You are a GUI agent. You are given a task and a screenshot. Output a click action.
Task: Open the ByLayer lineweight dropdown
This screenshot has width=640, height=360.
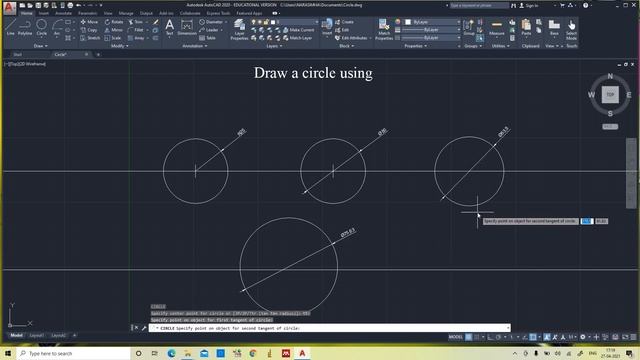(x=431, y=30)
